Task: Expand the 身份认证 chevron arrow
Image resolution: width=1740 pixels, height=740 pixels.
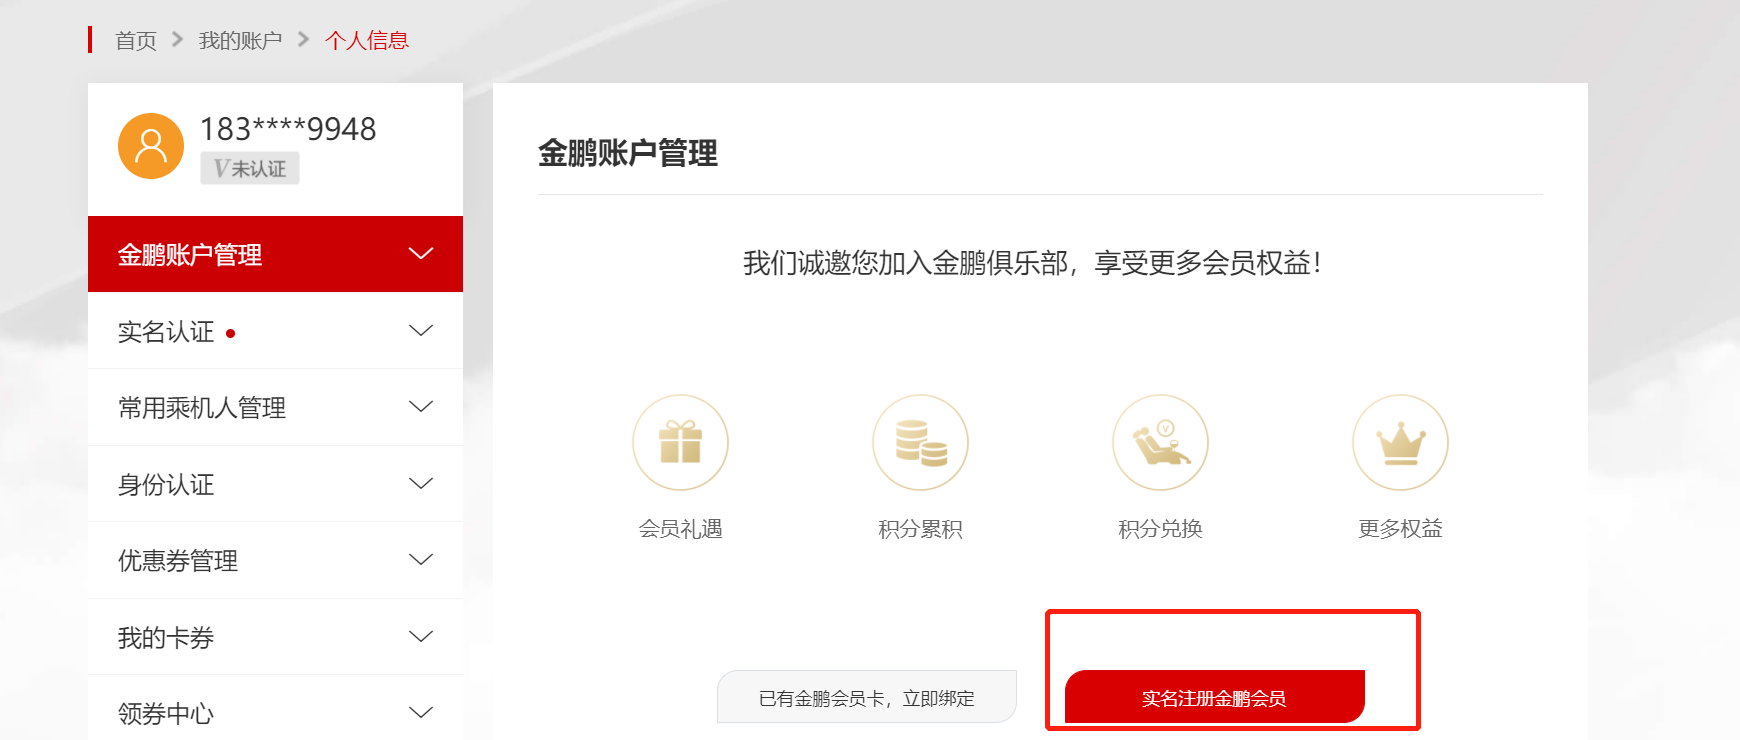Action: click(x=421, y=484)
